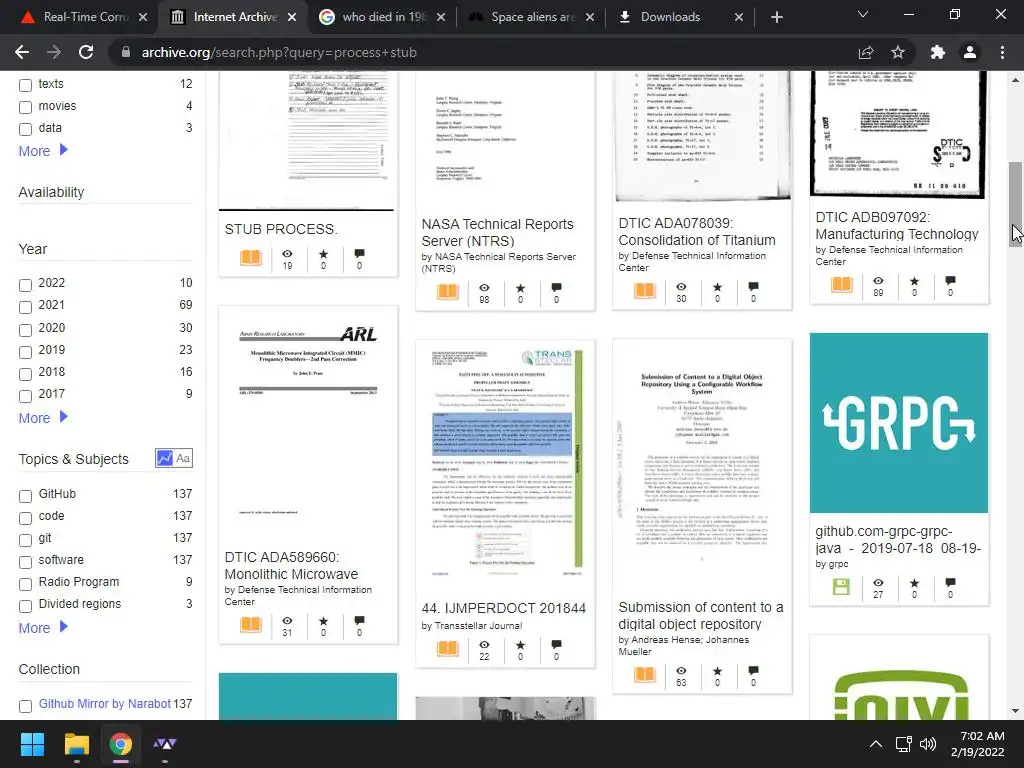This screenshot has width=1024, height=768.
Task: Expand More media types
Action: [43, 151]
